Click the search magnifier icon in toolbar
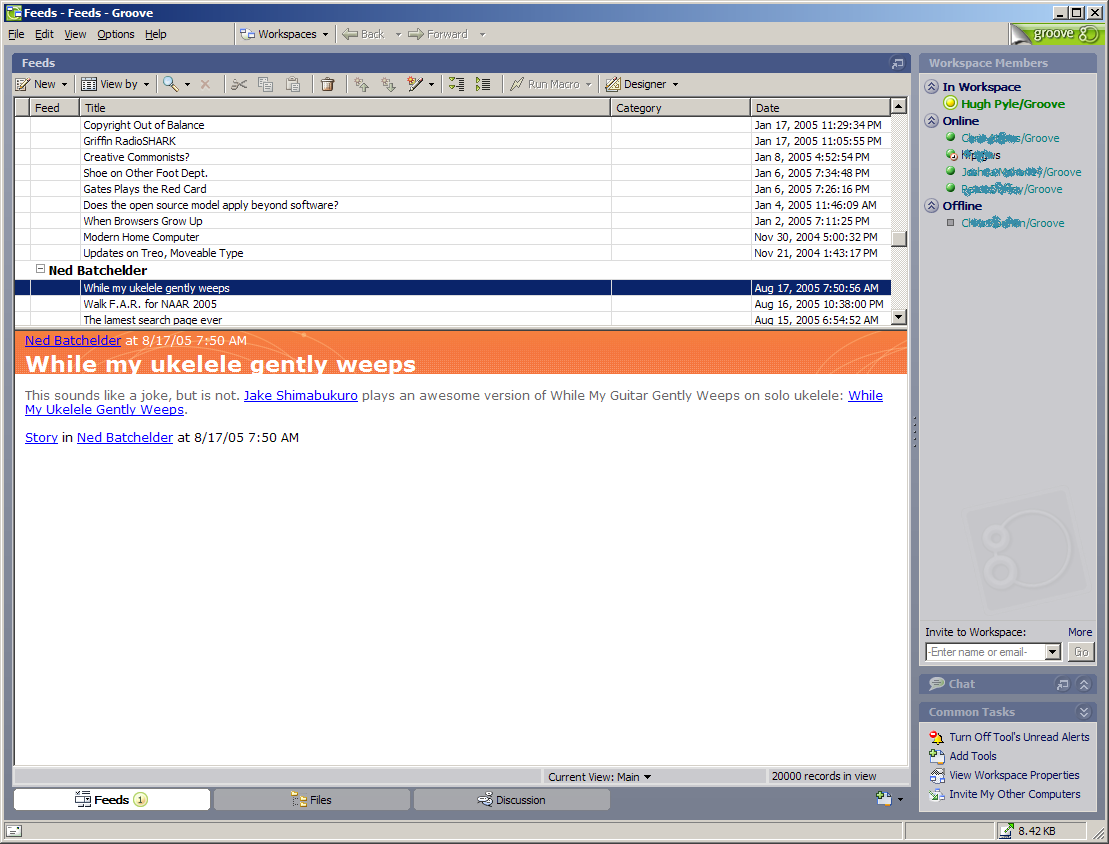 (x=171, y=84)
